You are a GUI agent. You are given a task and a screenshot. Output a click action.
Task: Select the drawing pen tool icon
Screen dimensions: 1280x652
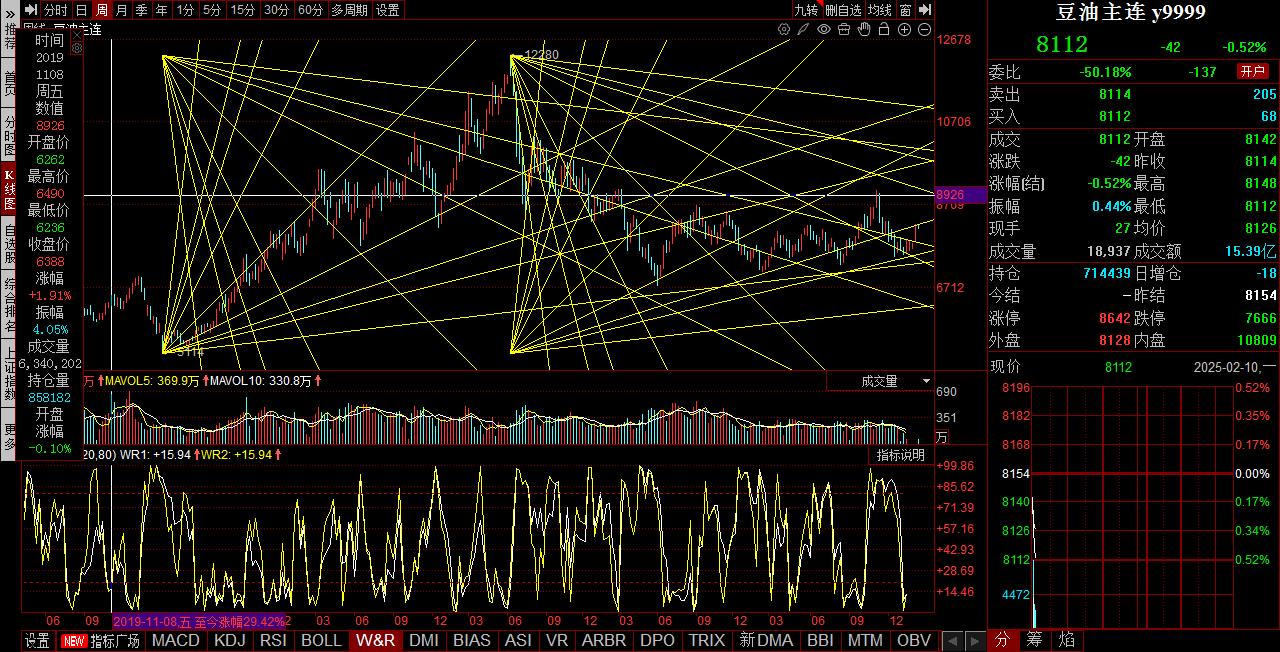tap(803, 30)
